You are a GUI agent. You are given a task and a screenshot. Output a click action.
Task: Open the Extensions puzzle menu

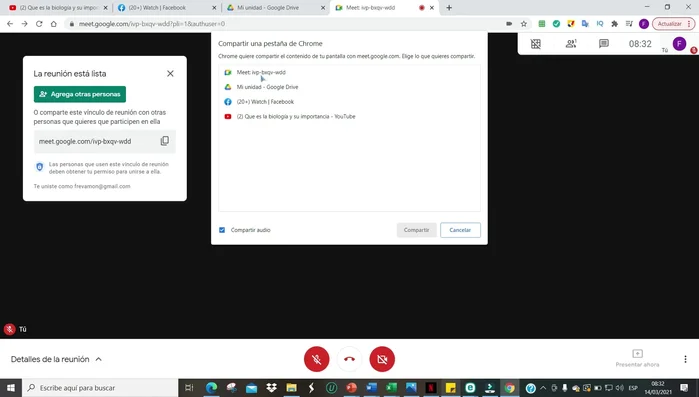(x=614, y=24)
